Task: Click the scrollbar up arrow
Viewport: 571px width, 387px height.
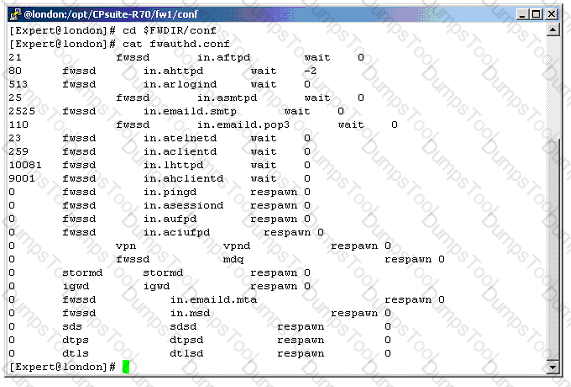Action: (x=553, y=29)
